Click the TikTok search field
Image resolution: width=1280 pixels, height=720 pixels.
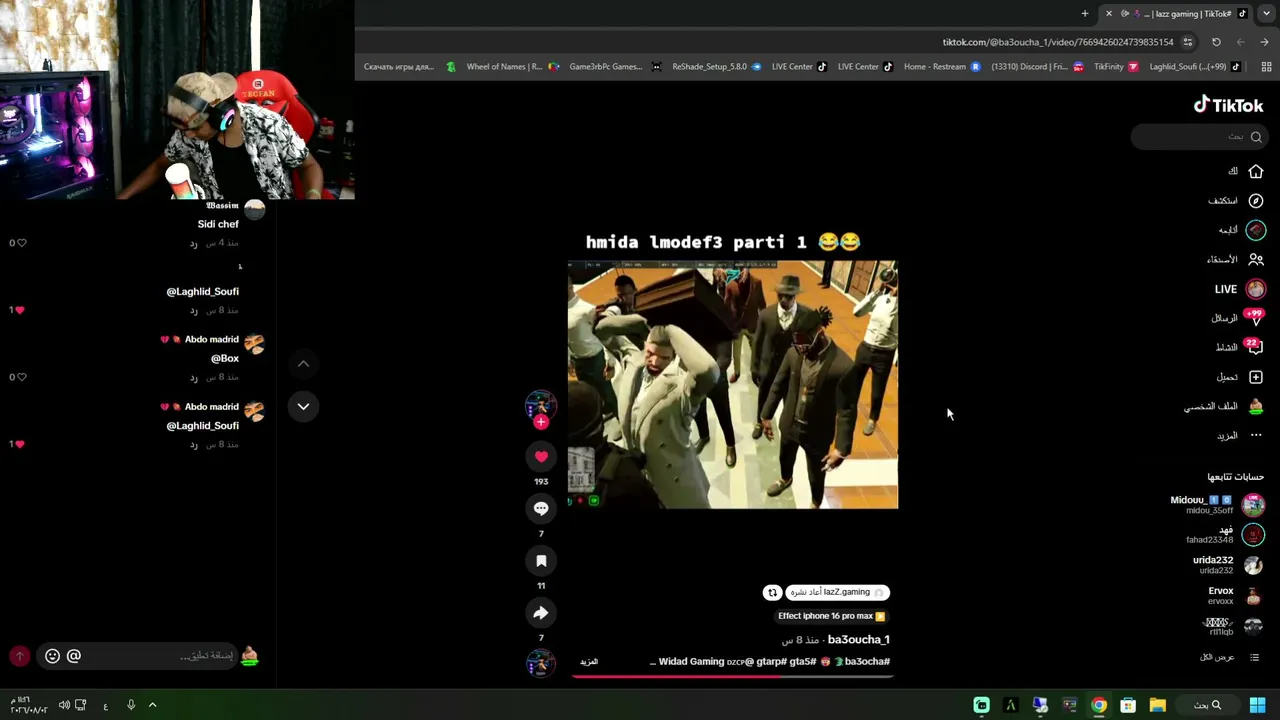pyautogui.click(x=1199, y=137)
